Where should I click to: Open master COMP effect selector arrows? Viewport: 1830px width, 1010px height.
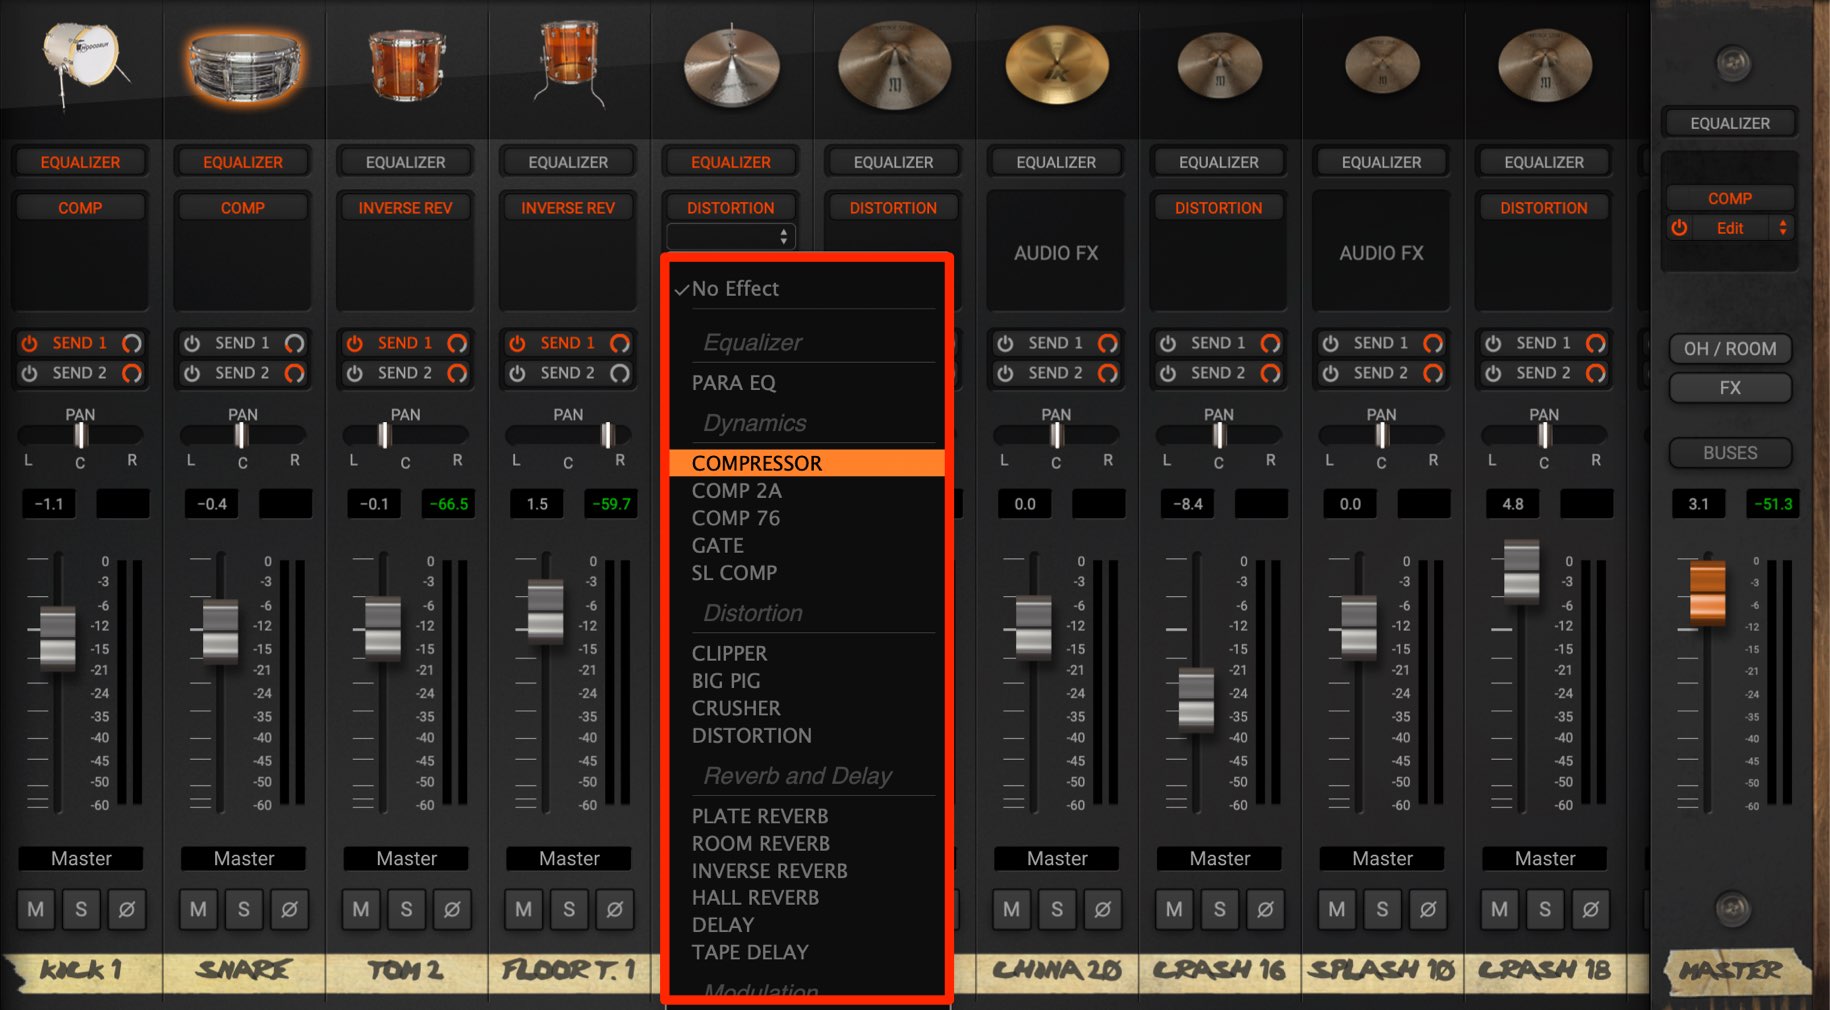1783,228
